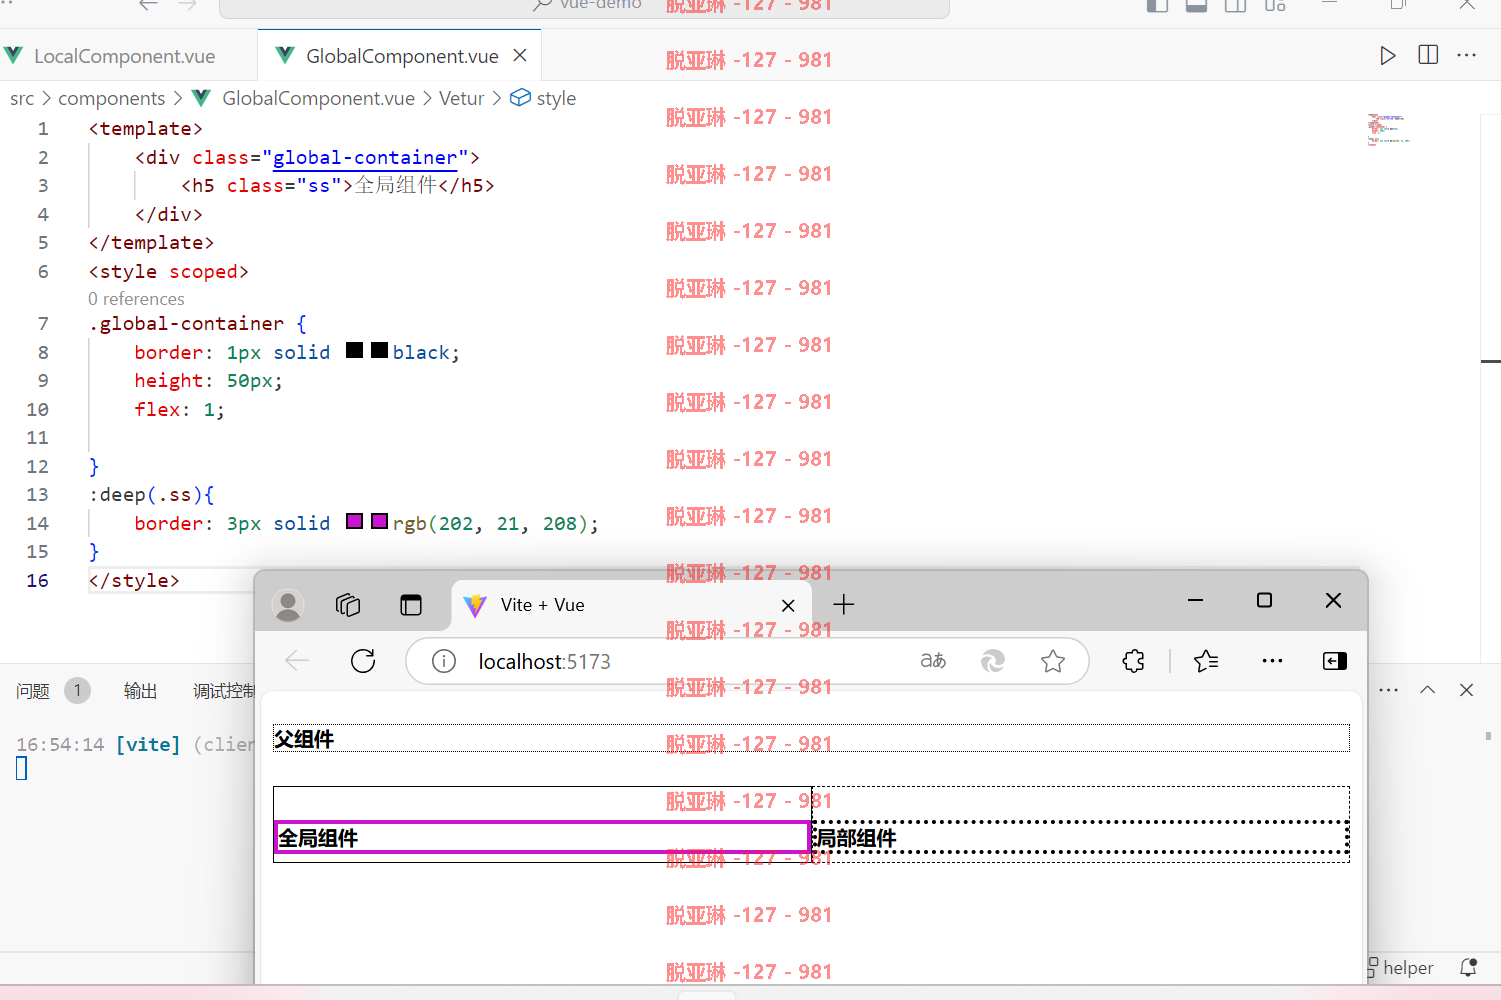Refresh the localhost page
Screen dimensions: 1501x1000
[x=363, y=661]
